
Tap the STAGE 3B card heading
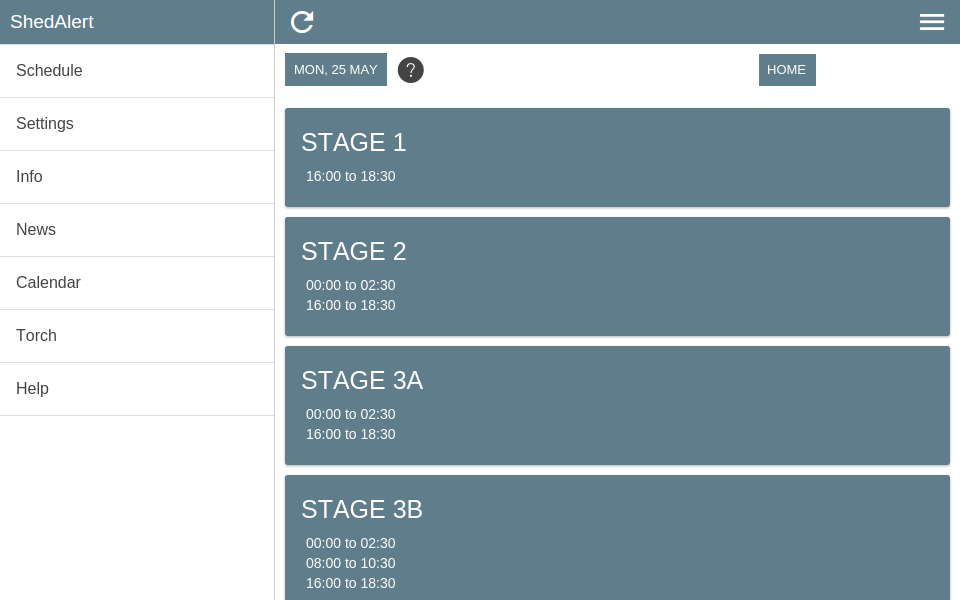click(x=362, y=510)
